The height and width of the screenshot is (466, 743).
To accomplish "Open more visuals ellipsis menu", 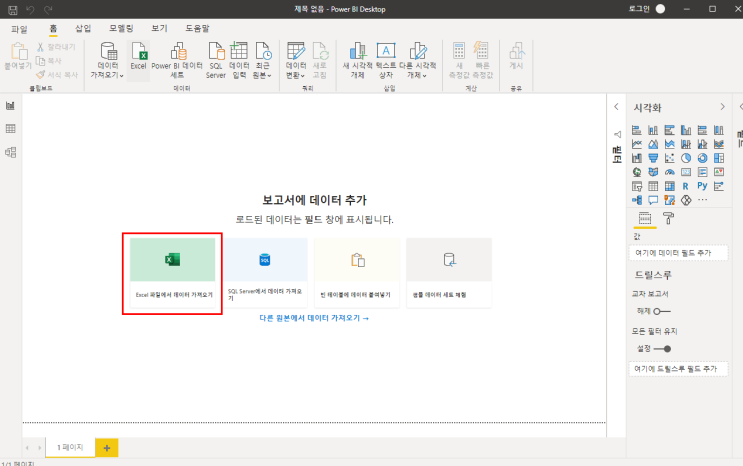I will [x=702, y=200].
